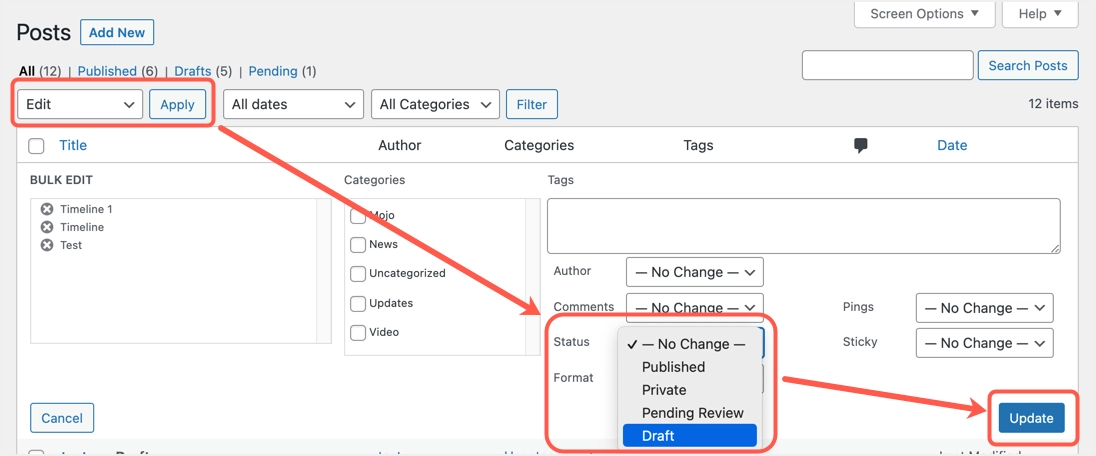The width and height of the screenshot is (1096, 456).
Task: Check the News category checkbox
Action: [x=358, y=245]
